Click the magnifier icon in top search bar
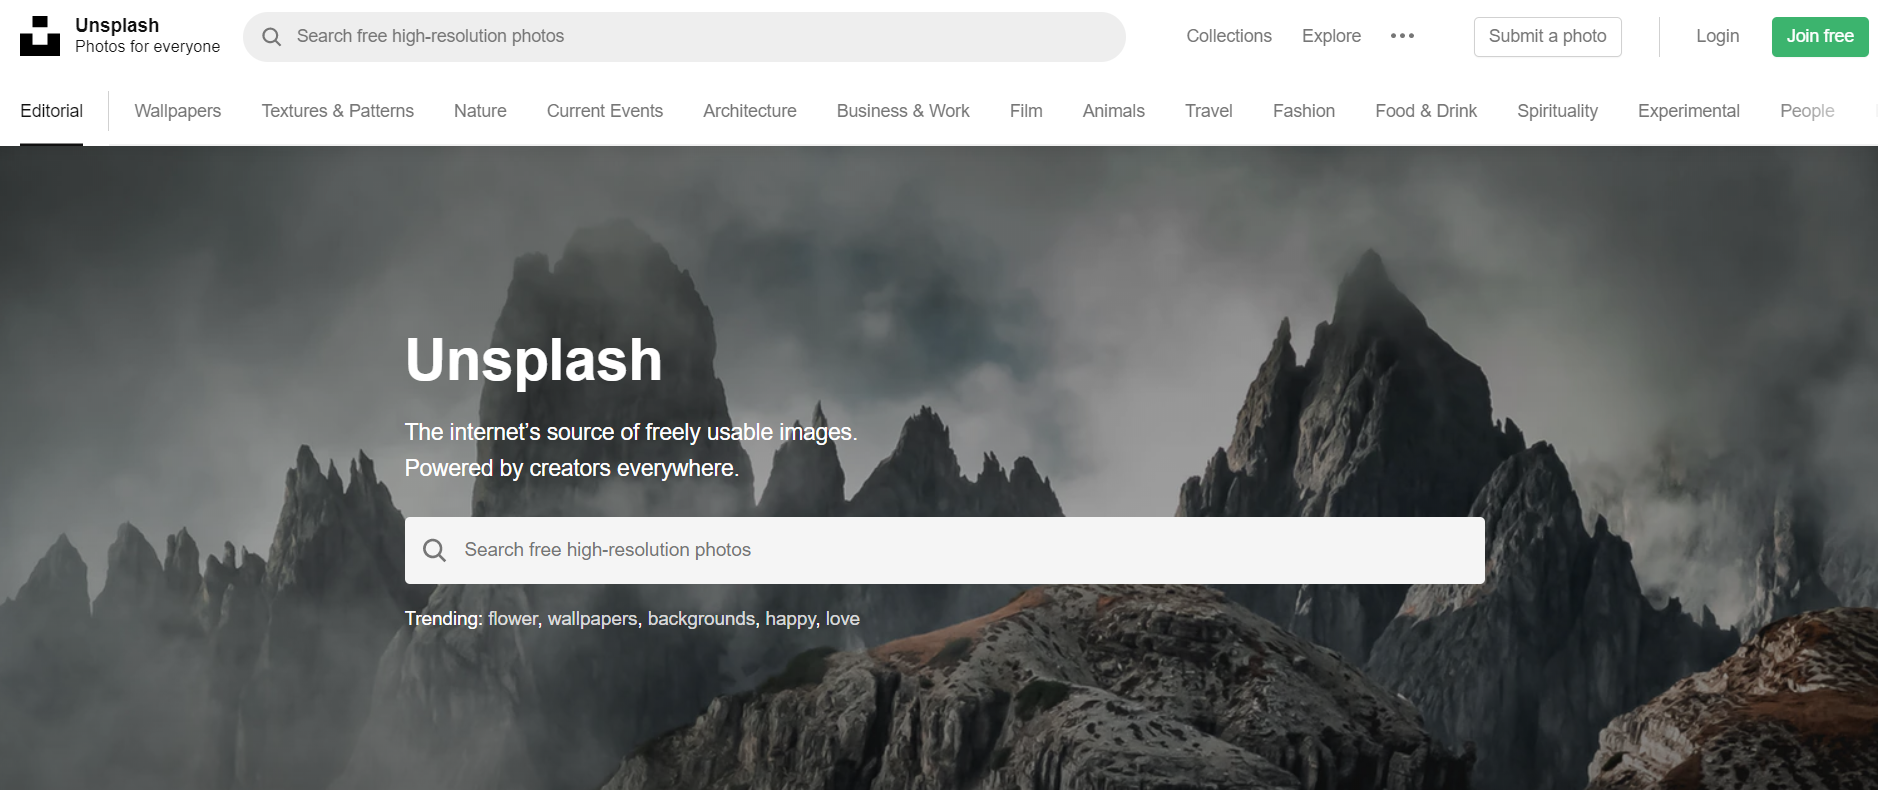 [x=272, y=37]
